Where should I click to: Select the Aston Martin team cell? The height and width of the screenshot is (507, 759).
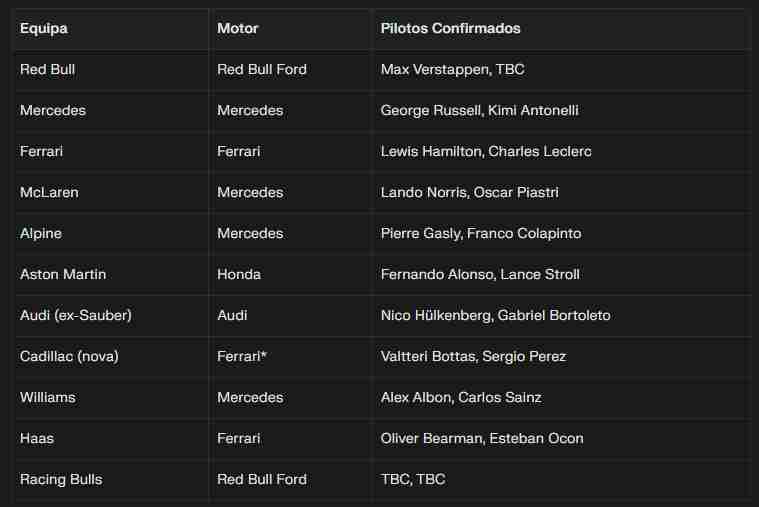click(x=63, y=275)
